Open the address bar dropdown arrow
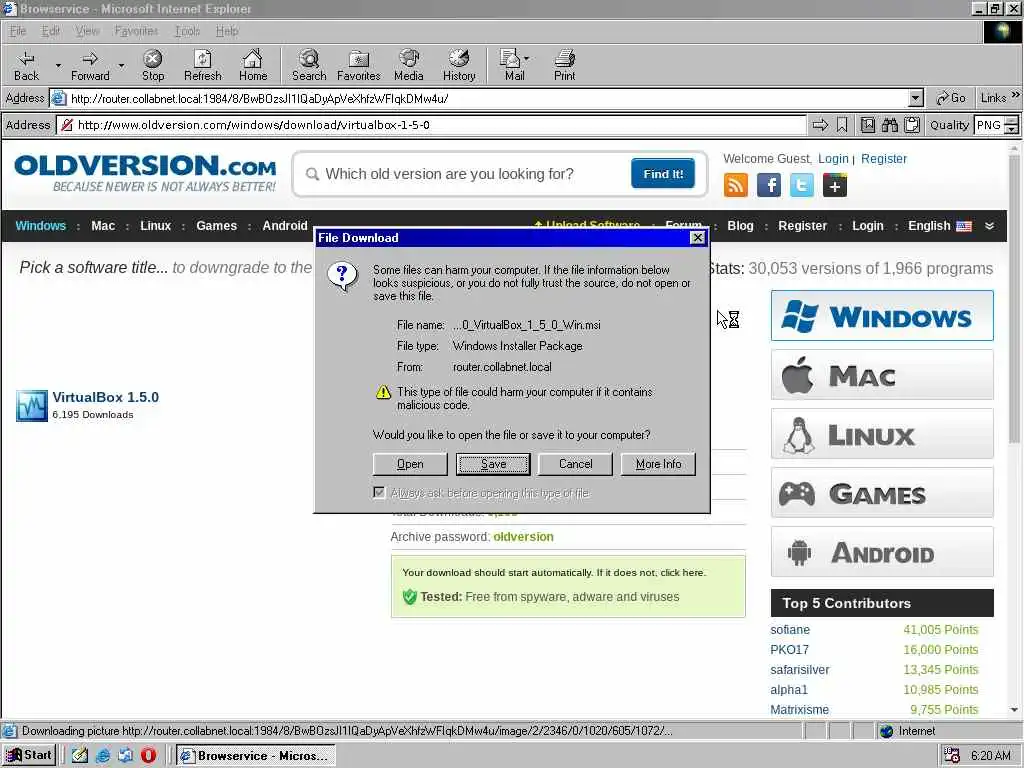This screenshot has height=768, width=1024. pos(916,99)
